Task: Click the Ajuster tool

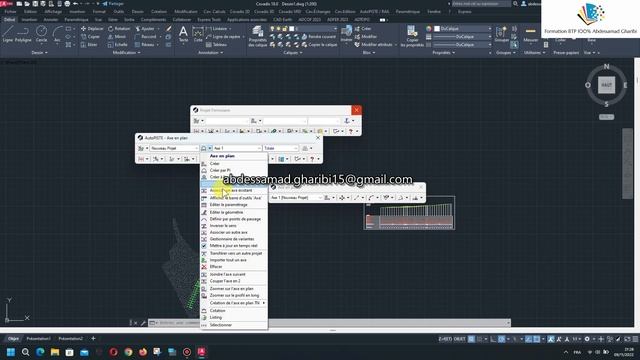Action: tap(145, 29)
